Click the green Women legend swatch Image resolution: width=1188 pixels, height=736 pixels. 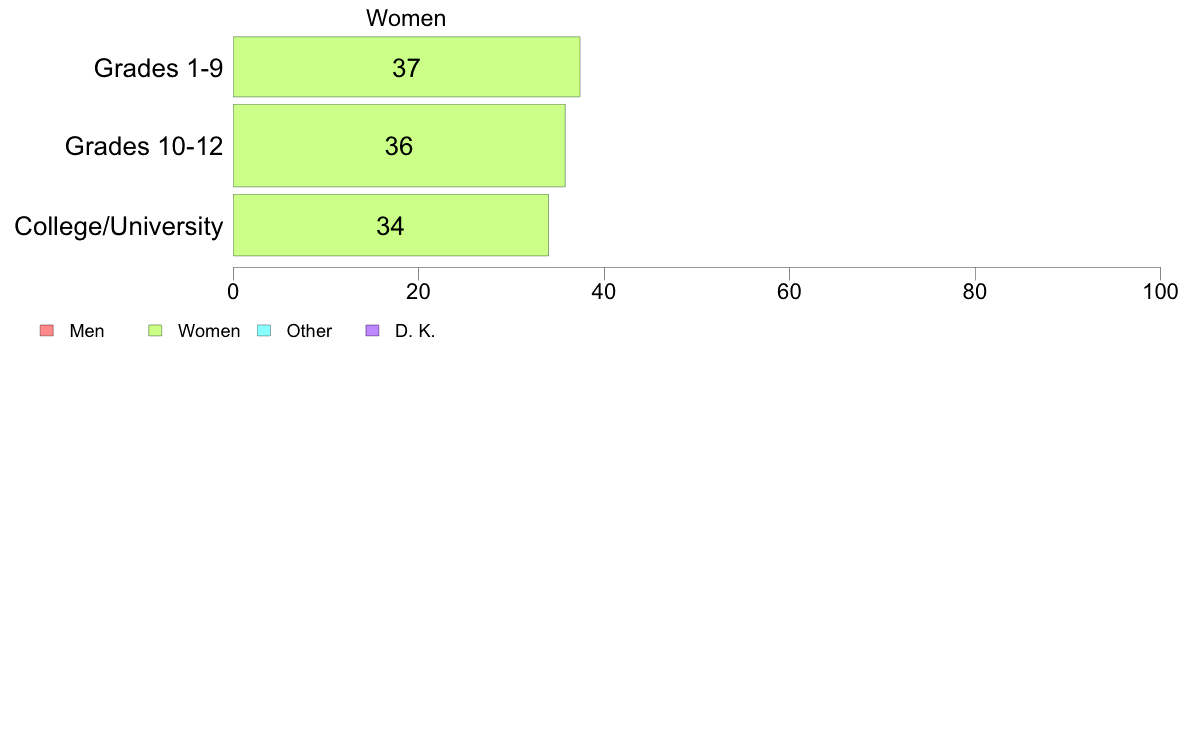pos(155,330)
